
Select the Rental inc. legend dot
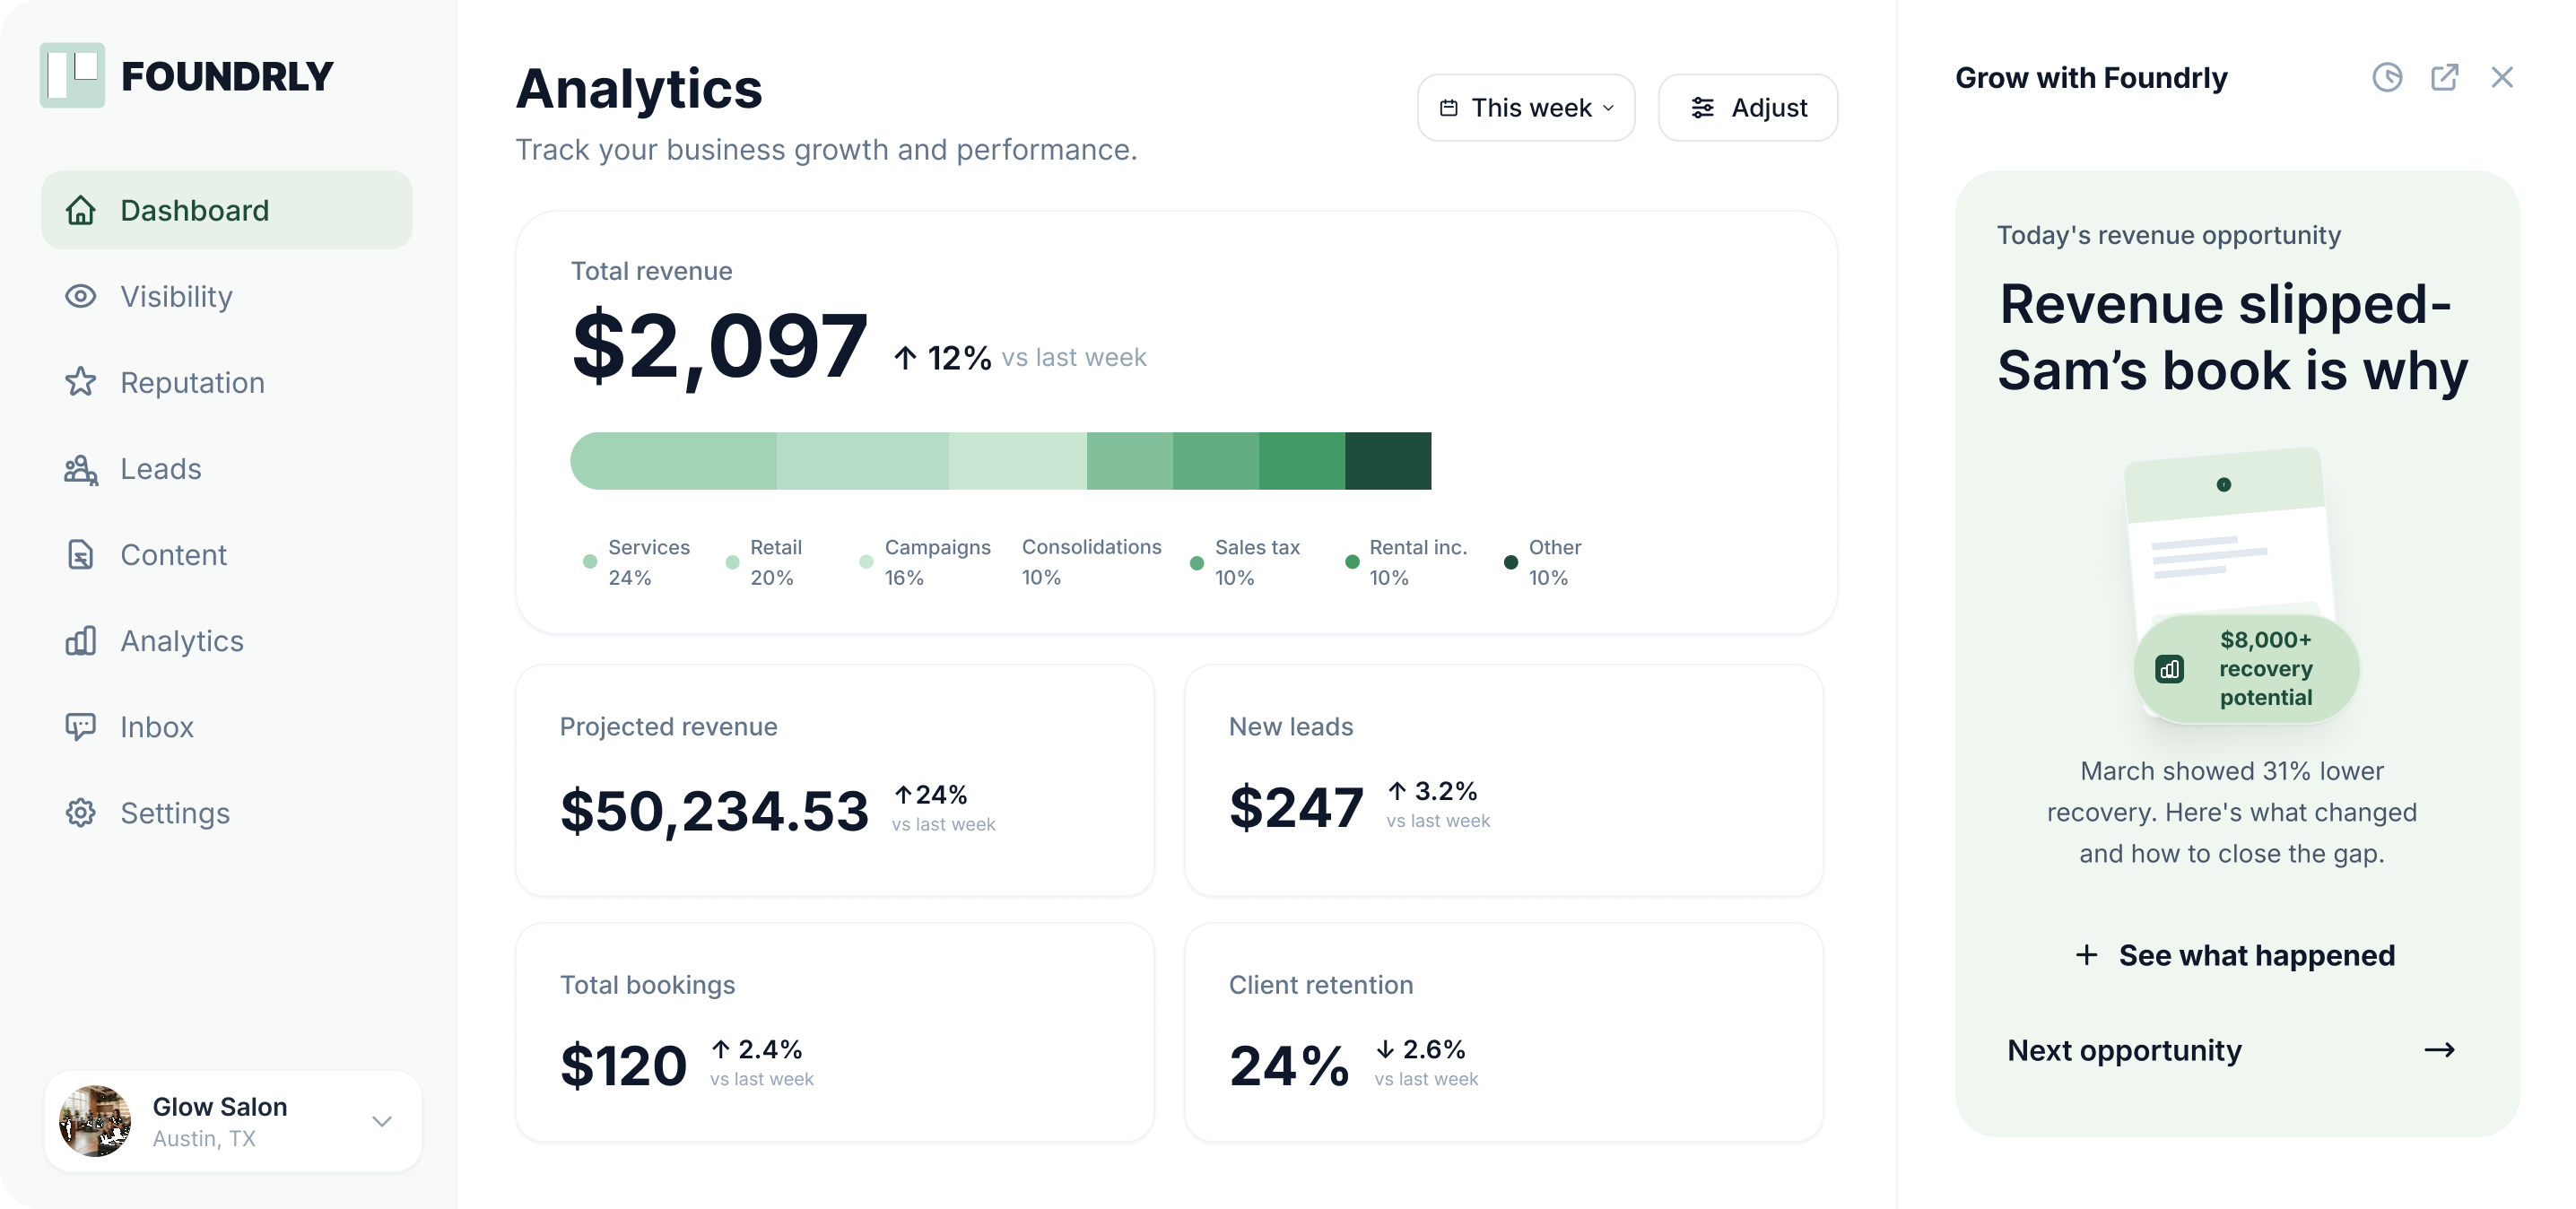[1352, 562]
